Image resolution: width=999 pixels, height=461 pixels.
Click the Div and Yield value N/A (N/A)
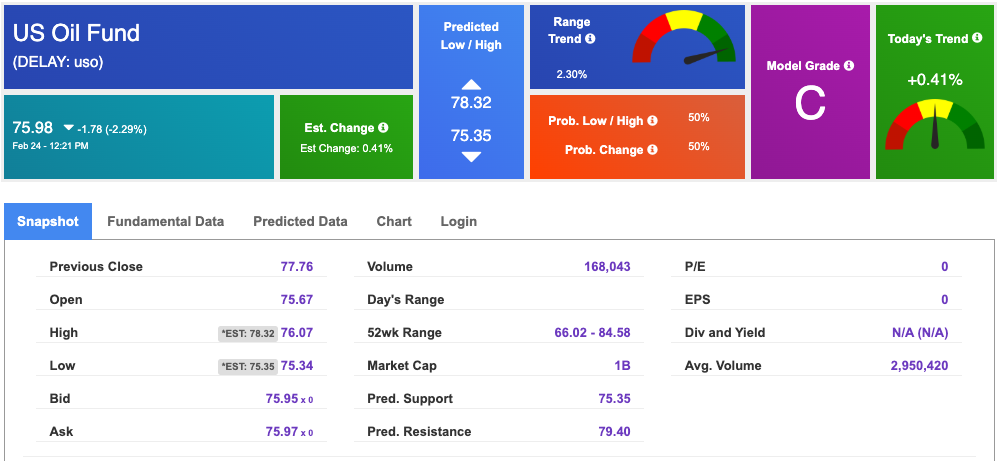(x=919, y=333)
